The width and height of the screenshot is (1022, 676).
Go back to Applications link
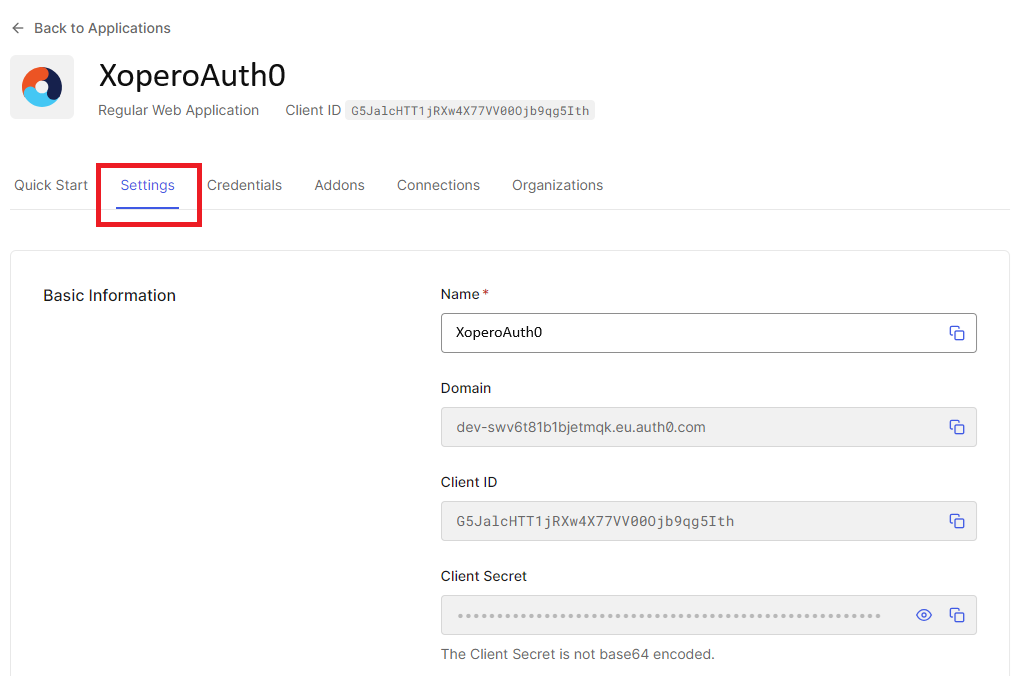point(102,28)
